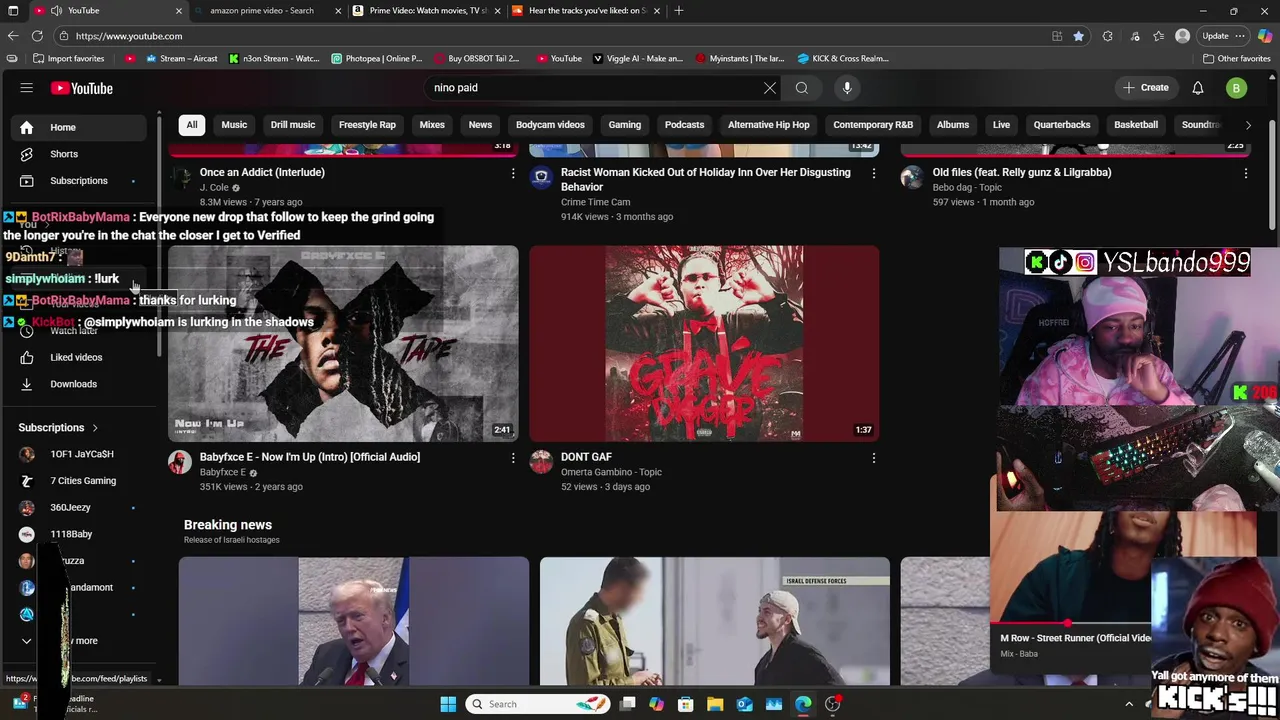
Task: Select the Gaming filter chip
Action: point(625,125)
